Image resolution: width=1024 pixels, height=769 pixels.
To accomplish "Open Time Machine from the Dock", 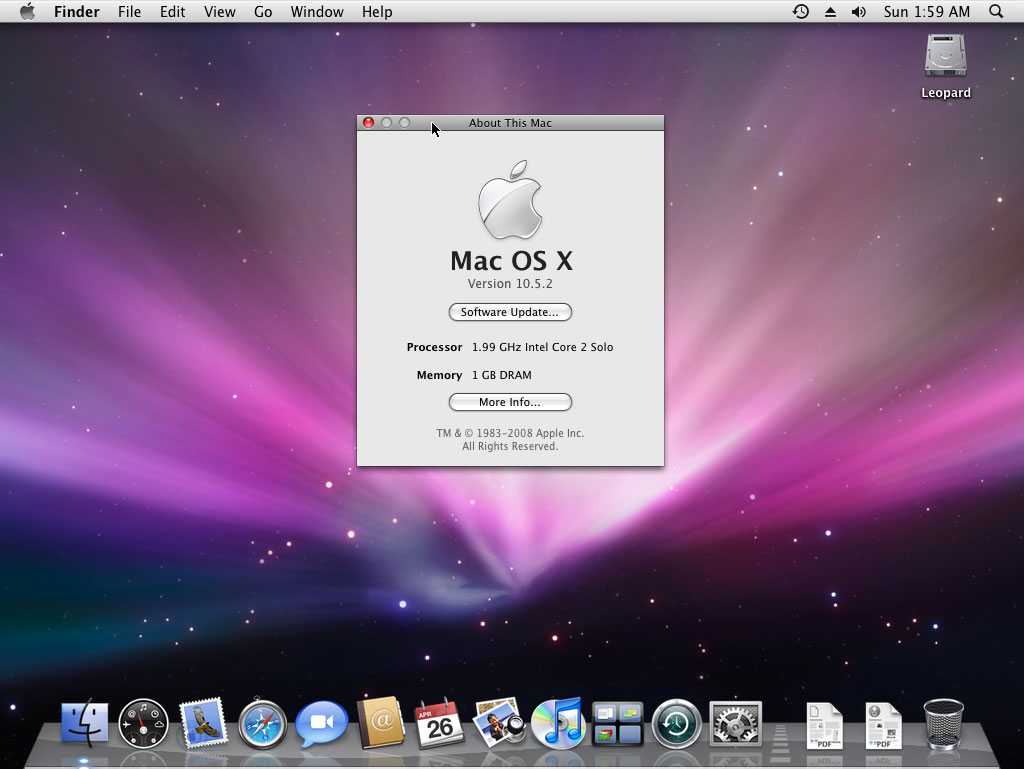I will [677, 723].
